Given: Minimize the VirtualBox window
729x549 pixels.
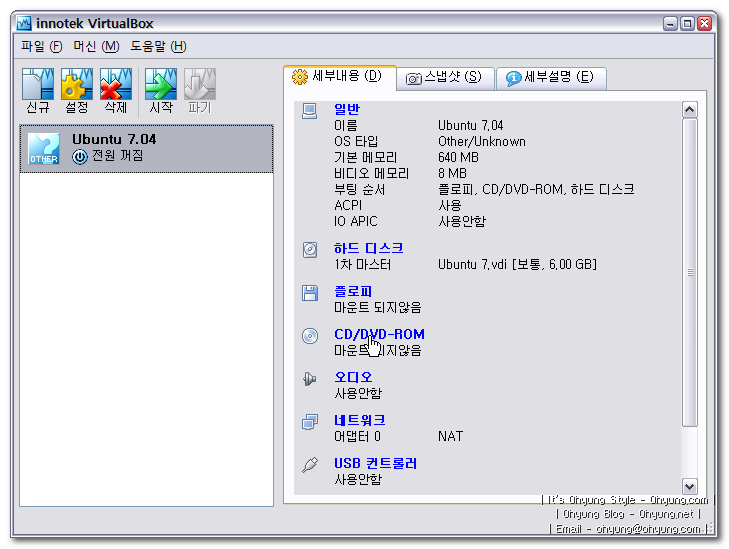Looking at the screenshot, I should [670, 23].
